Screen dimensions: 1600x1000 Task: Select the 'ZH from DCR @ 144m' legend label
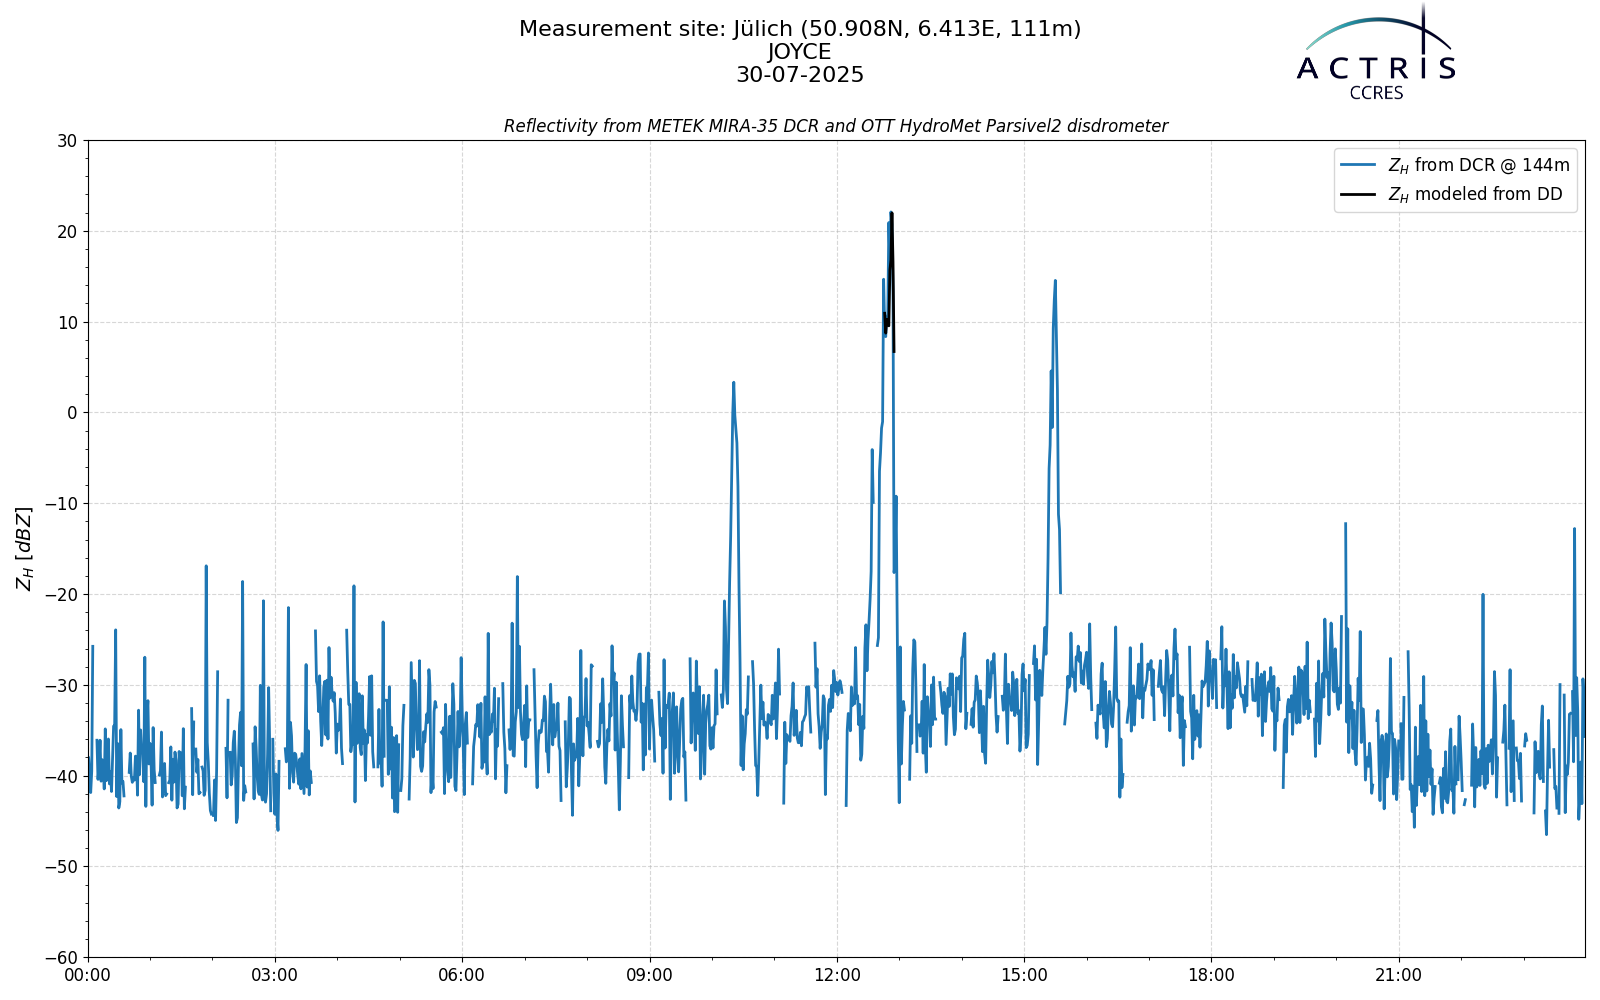(x=1478, y=166)
